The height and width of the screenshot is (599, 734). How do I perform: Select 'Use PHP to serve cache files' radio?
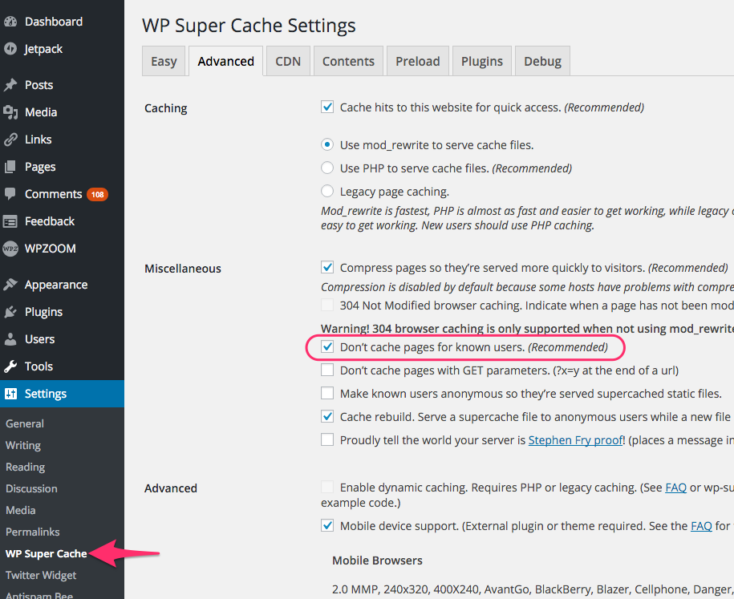pyautogui.click(x=327, y=168)
